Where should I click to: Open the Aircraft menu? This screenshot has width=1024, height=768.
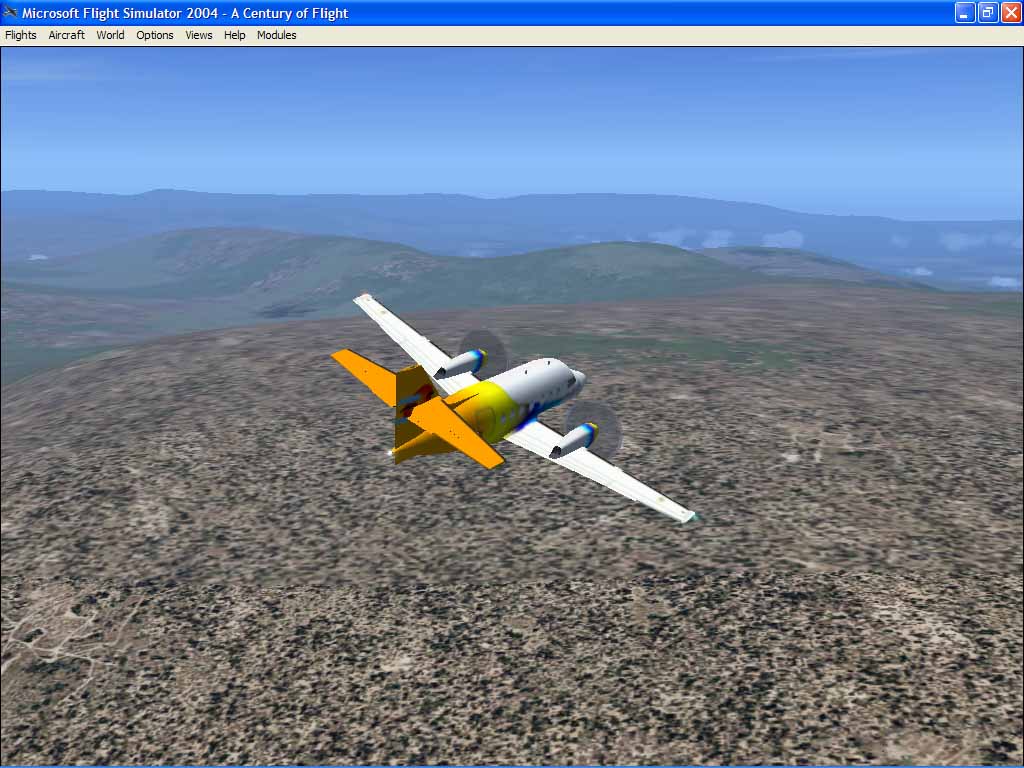point(67,35)
